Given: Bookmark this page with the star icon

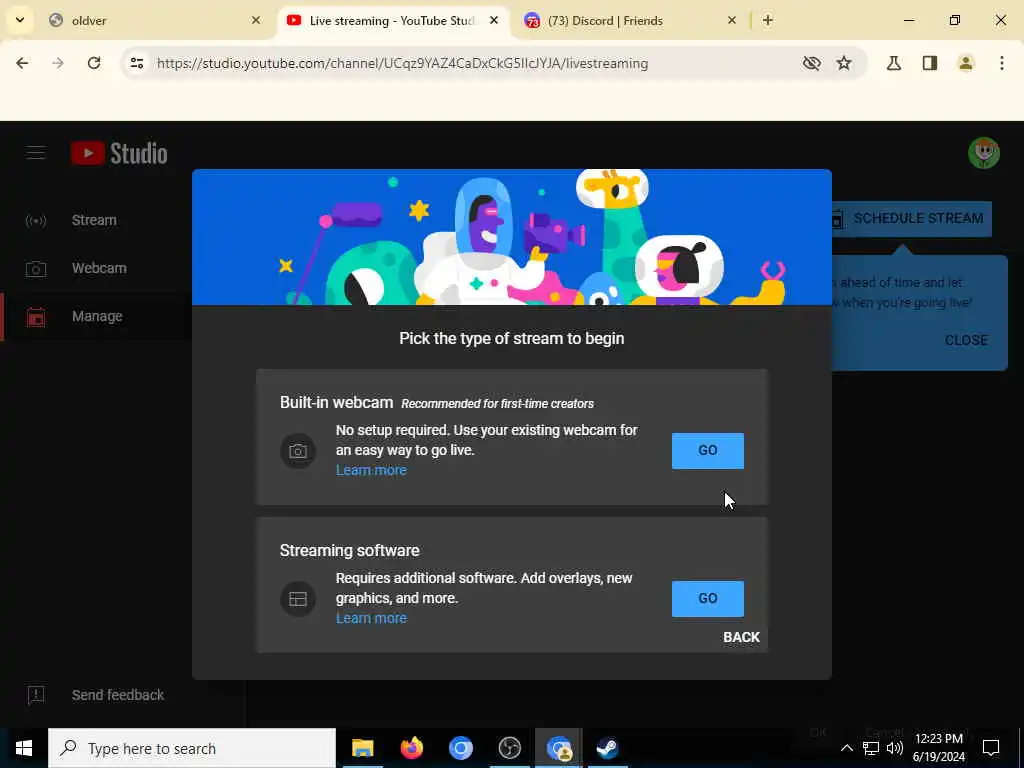Looking at the screenshot, I should click(x=844, y=63).
